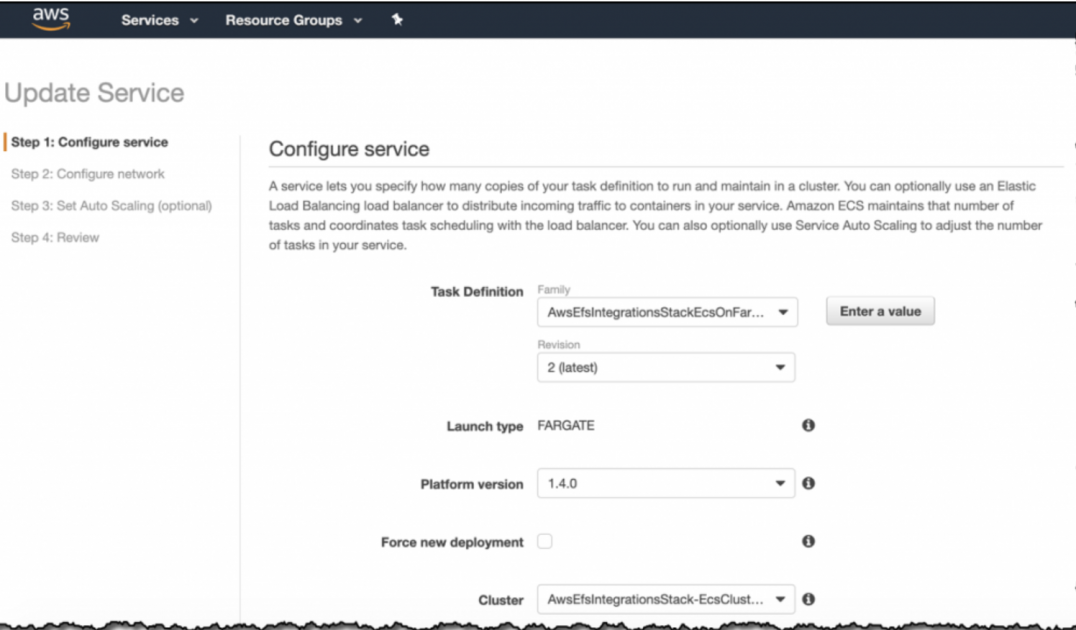Open the Services menu
The width and height of the screenshot is (1076, 630).
point(160,20)
